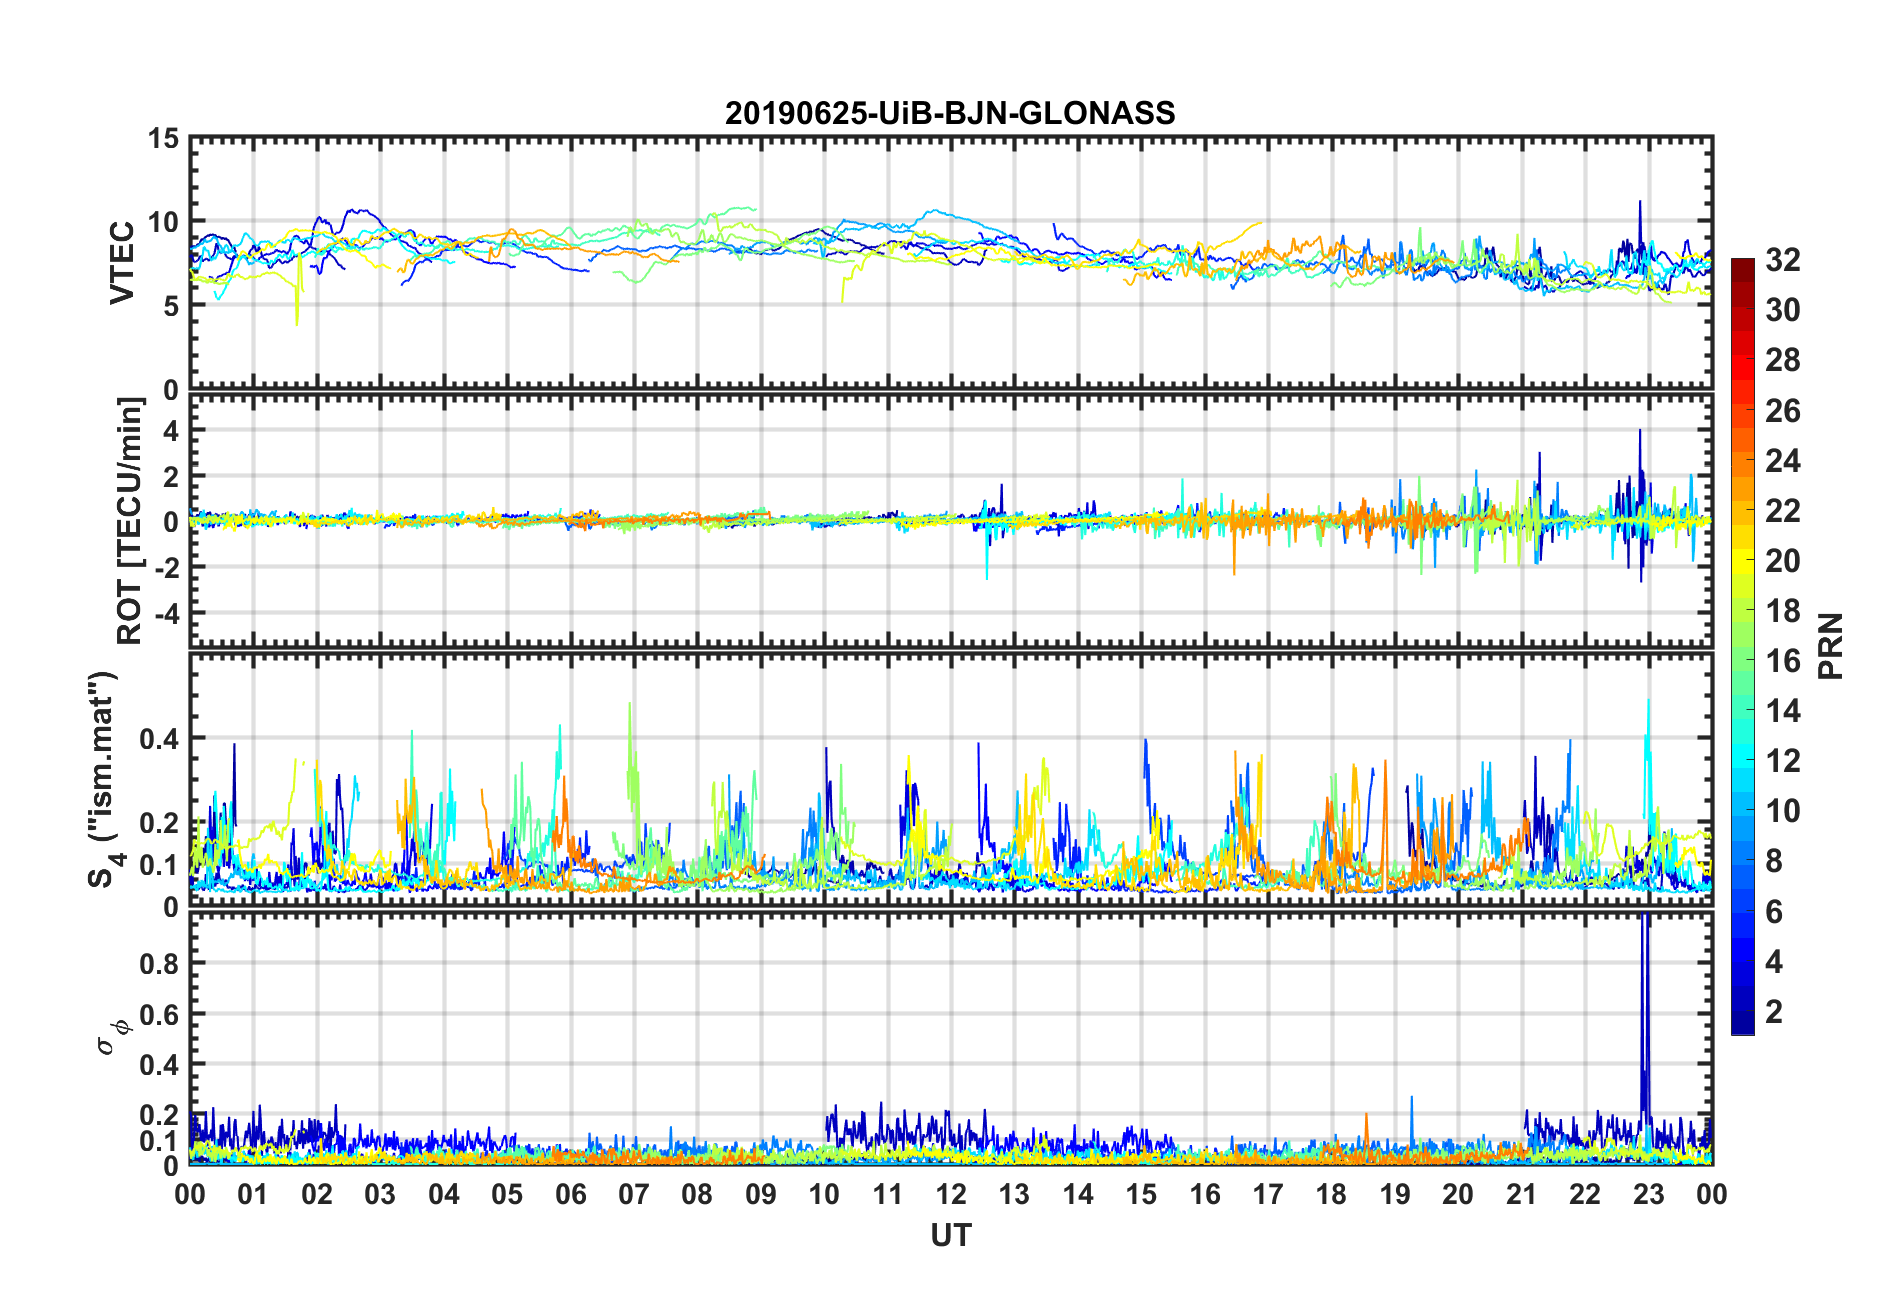Viewport: 1902px width, 1292px height.
Task: Select colorbar tick label 20
Action: coord(1783,561)
